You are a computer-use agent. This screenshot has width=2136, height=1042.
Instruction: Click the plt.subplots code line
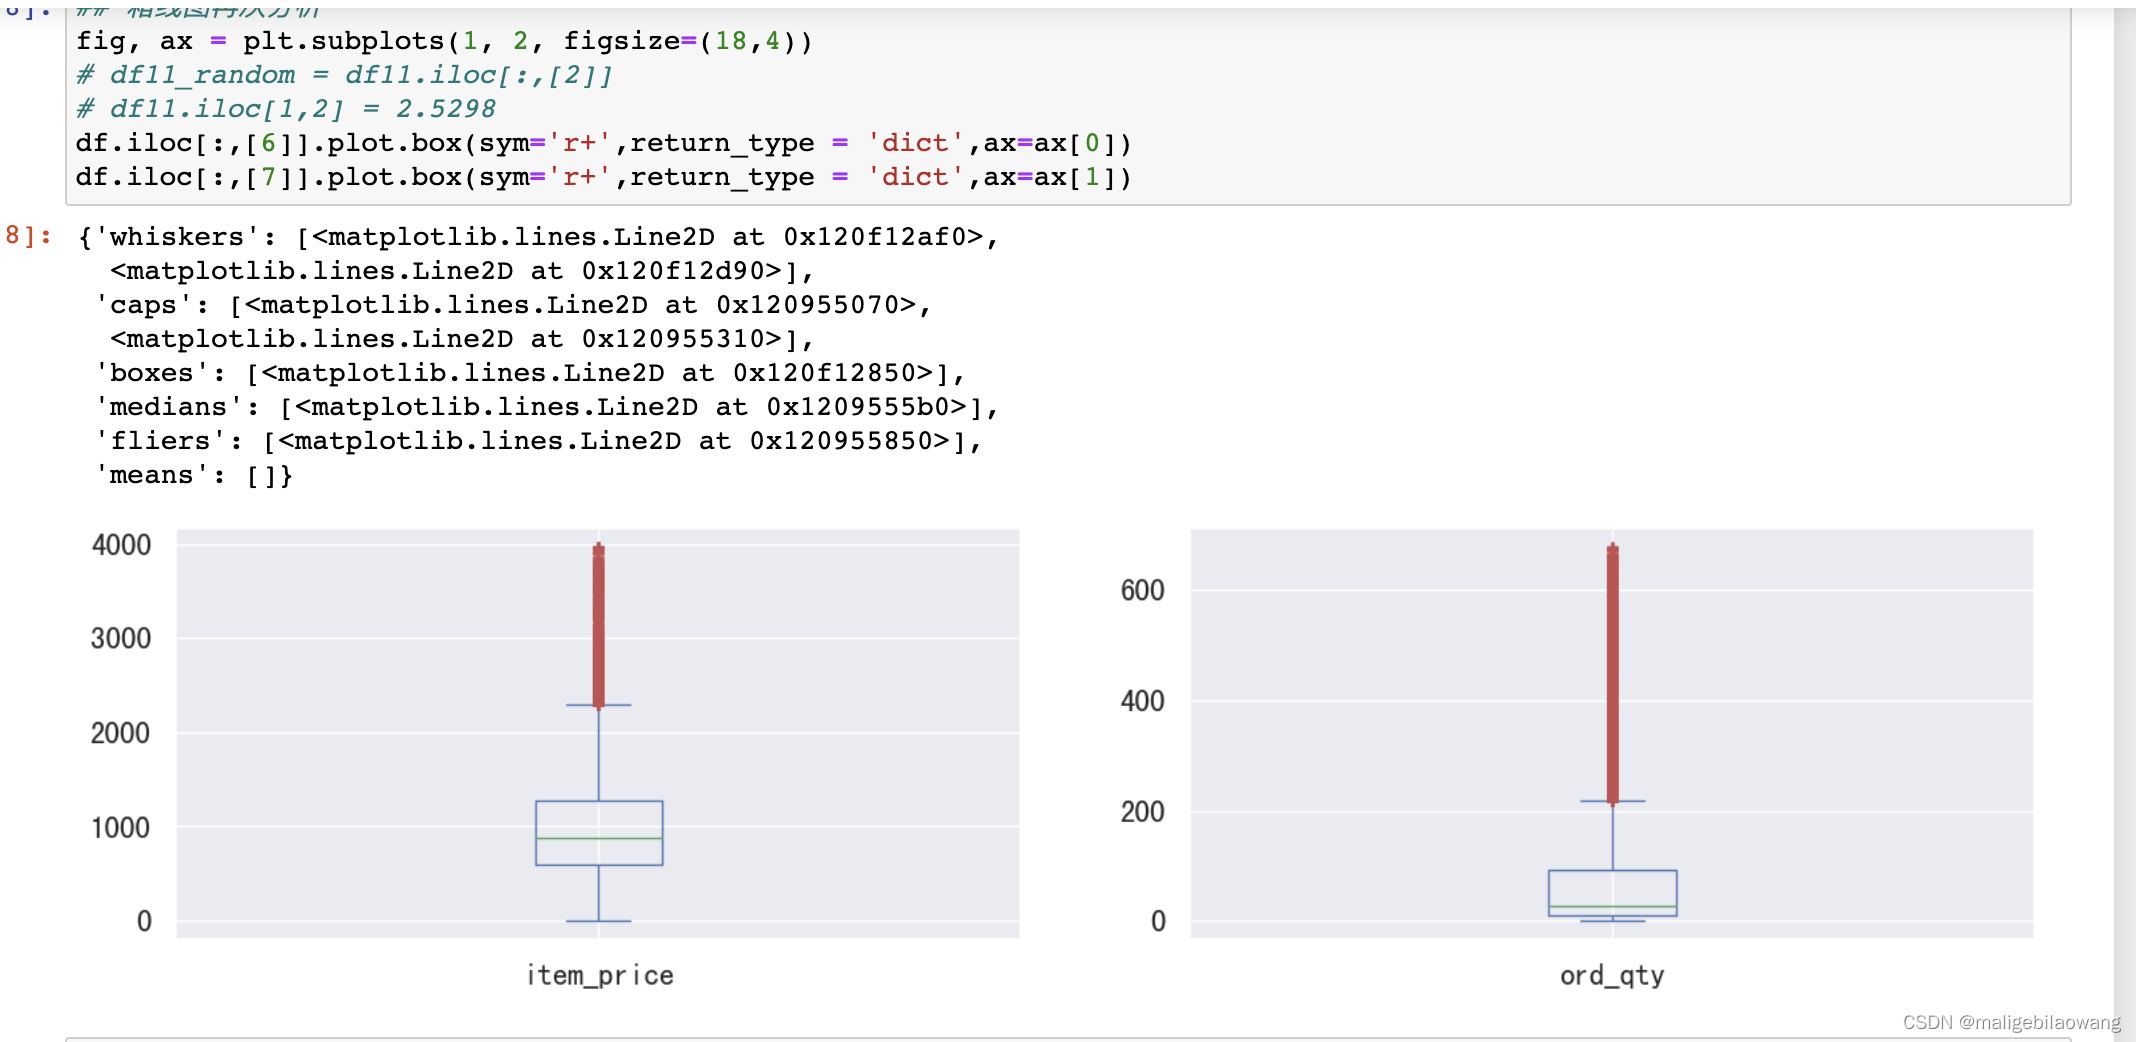[444, 41]
